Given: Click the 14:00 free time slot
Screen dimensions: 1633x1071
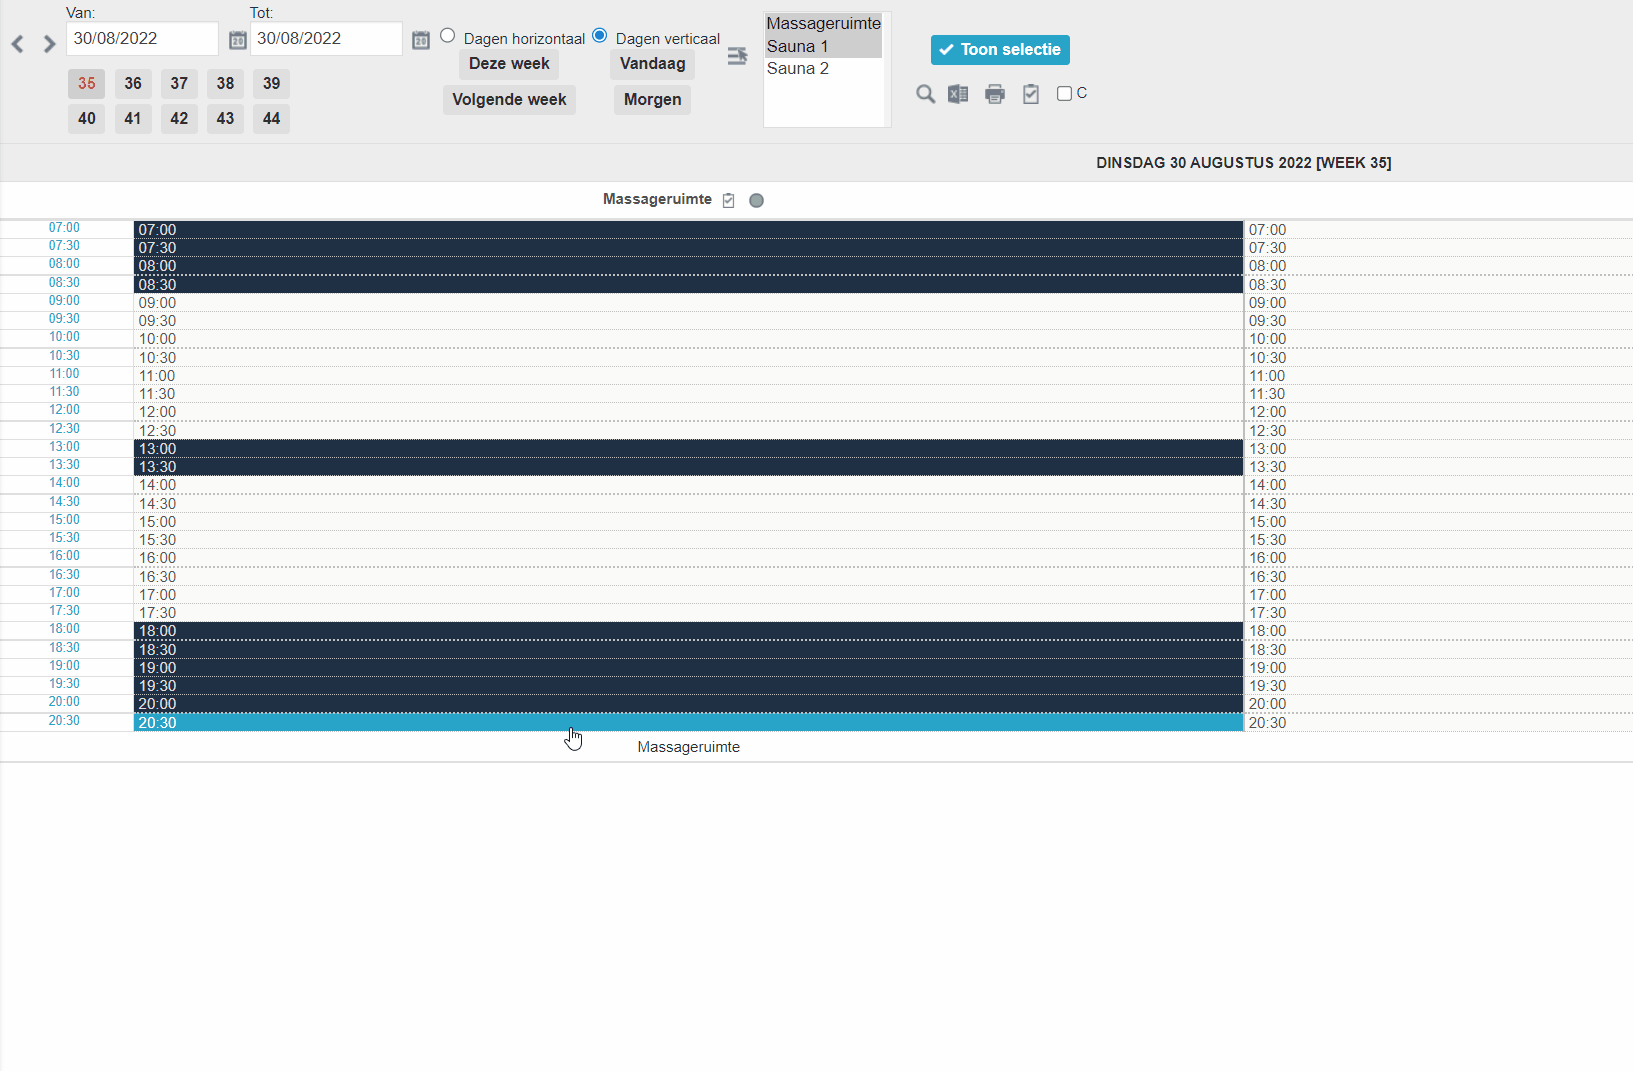Looking at the screenshot, I should pos(688,485).
